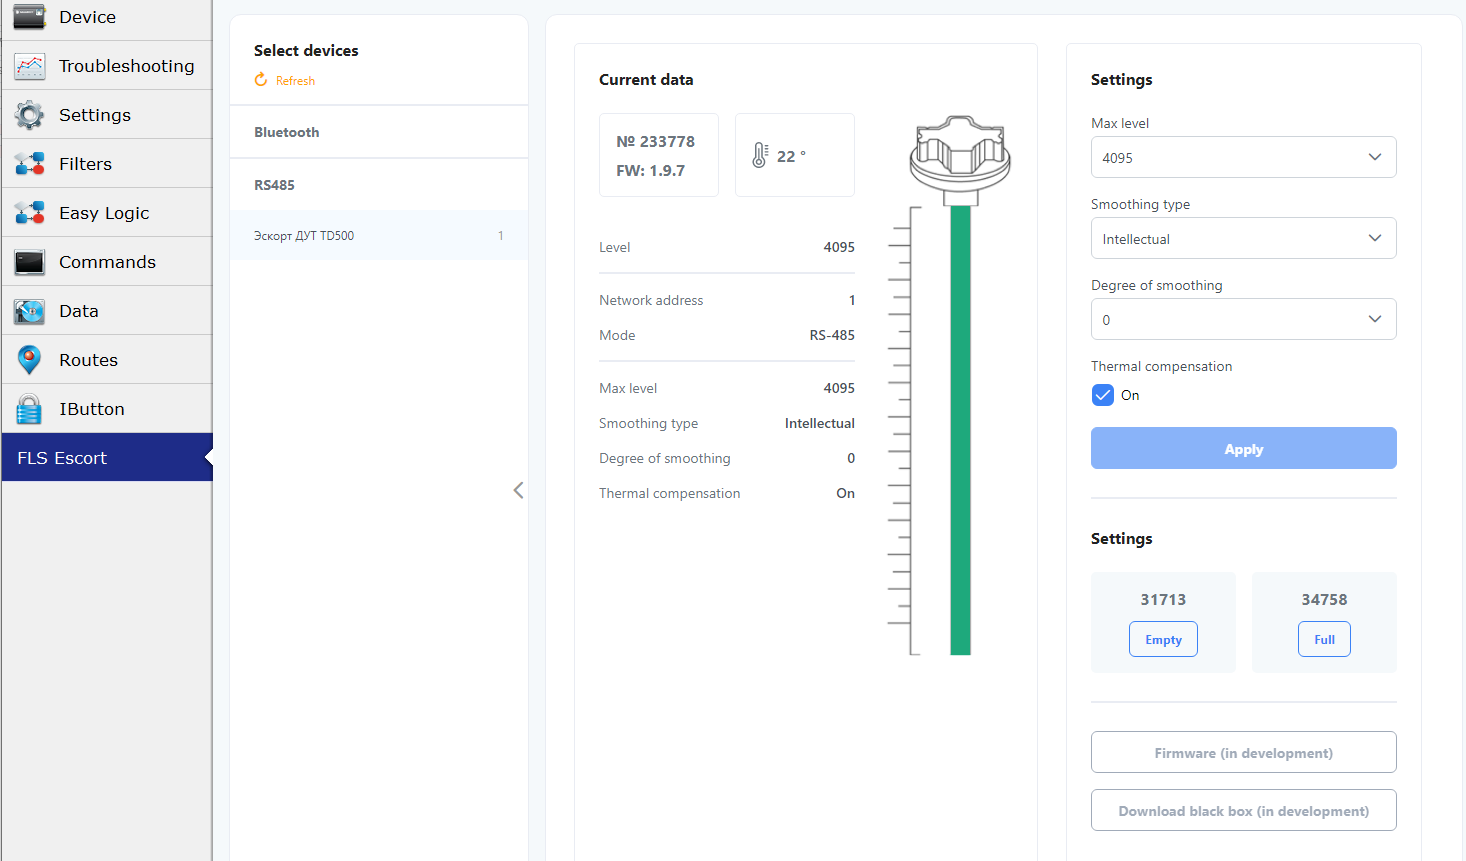Click the Empty calibration button

1163,640
